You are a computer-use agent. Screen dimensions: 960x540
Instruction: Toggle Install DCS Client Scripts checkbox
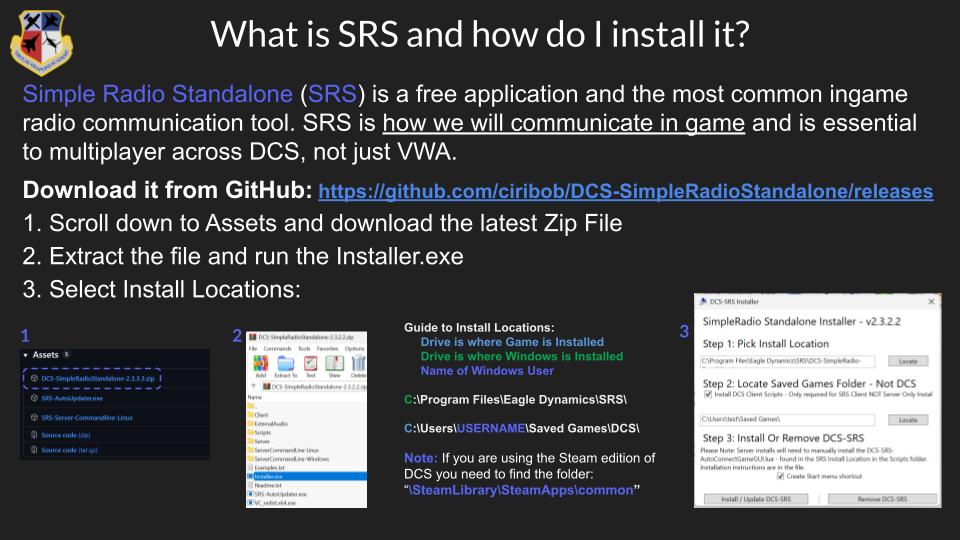coord(708,394)
